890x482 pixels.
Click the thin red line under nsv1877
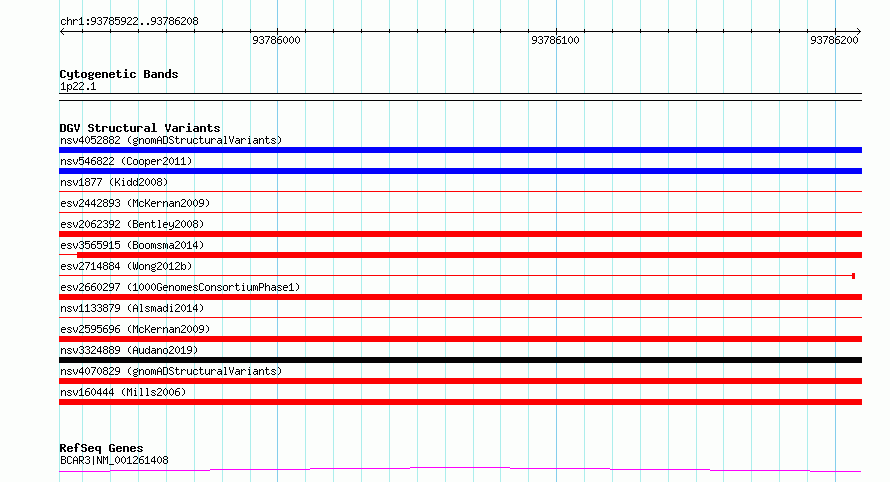[460, 192]
